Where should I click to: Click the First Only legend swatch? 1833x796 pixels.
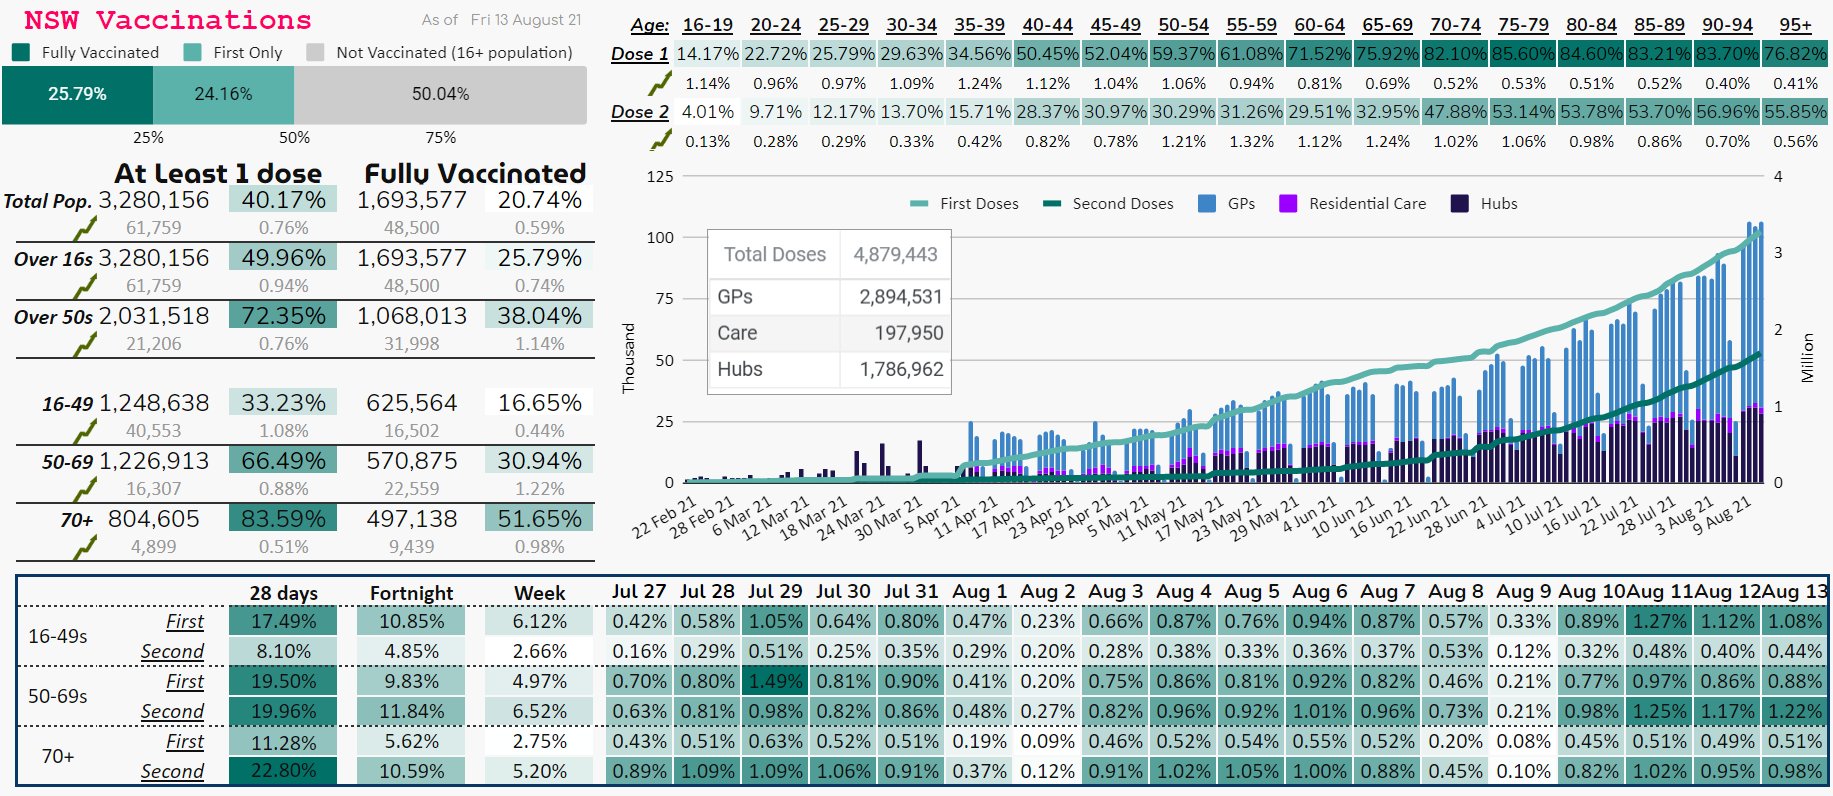pyautogui.click(x=192, y=52)
